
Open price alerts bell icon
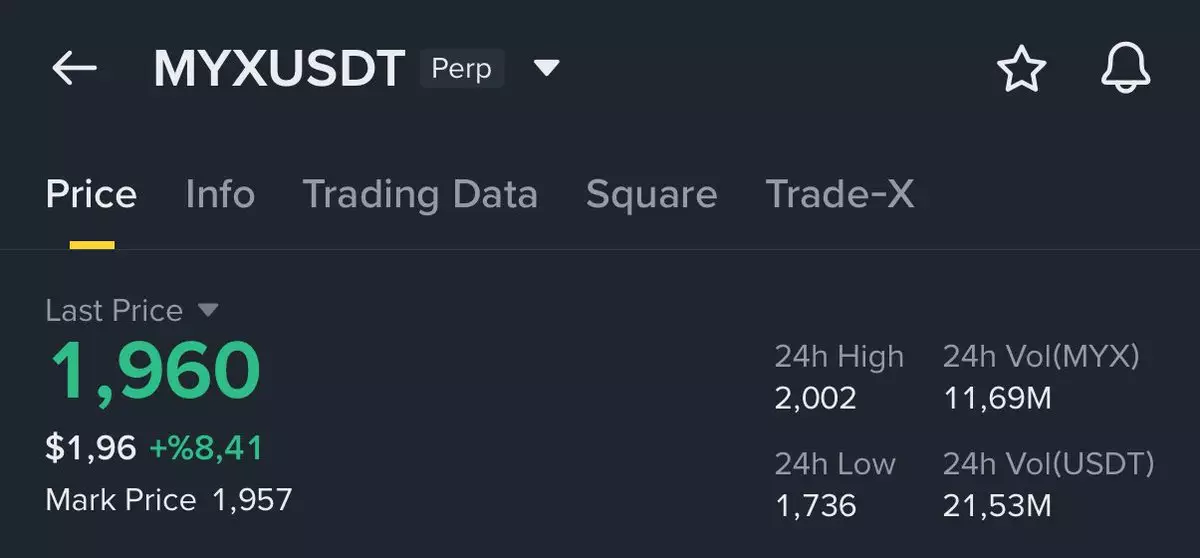click(1126, 70)
